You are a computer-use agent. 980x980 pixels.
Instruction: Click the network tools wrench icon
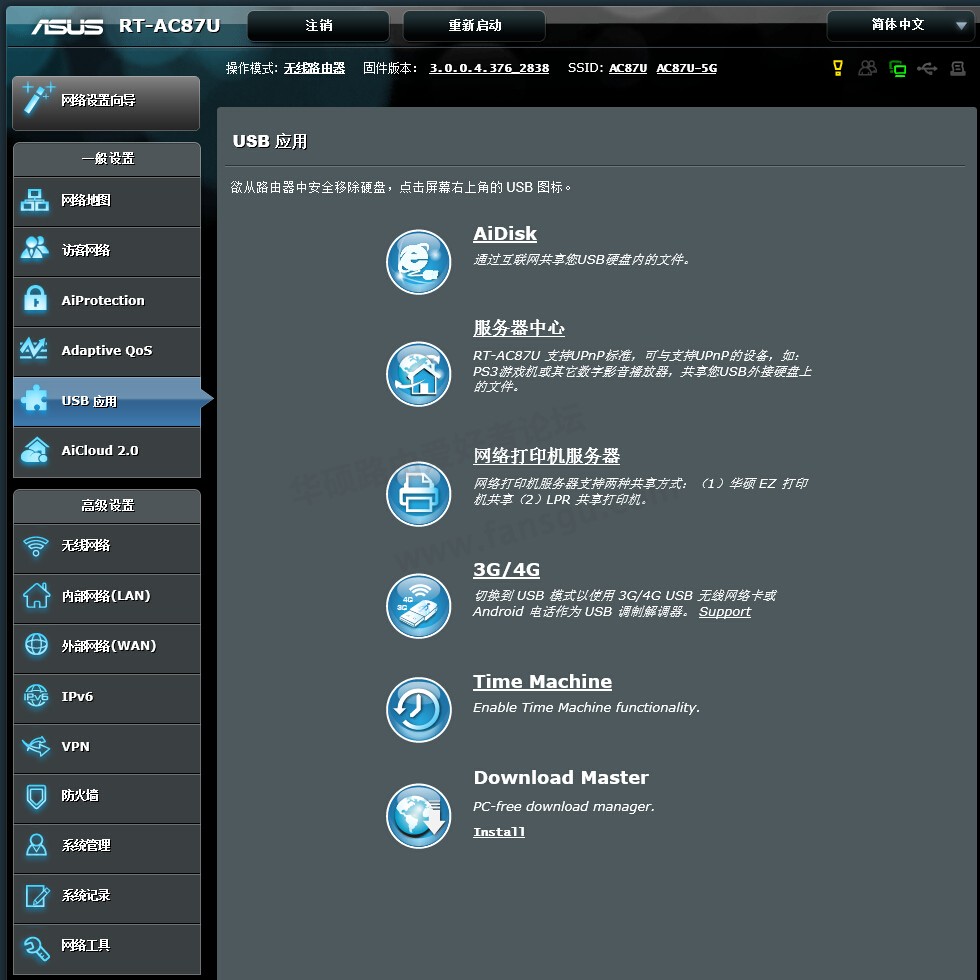pyautogui.click(x=36, y=948)
